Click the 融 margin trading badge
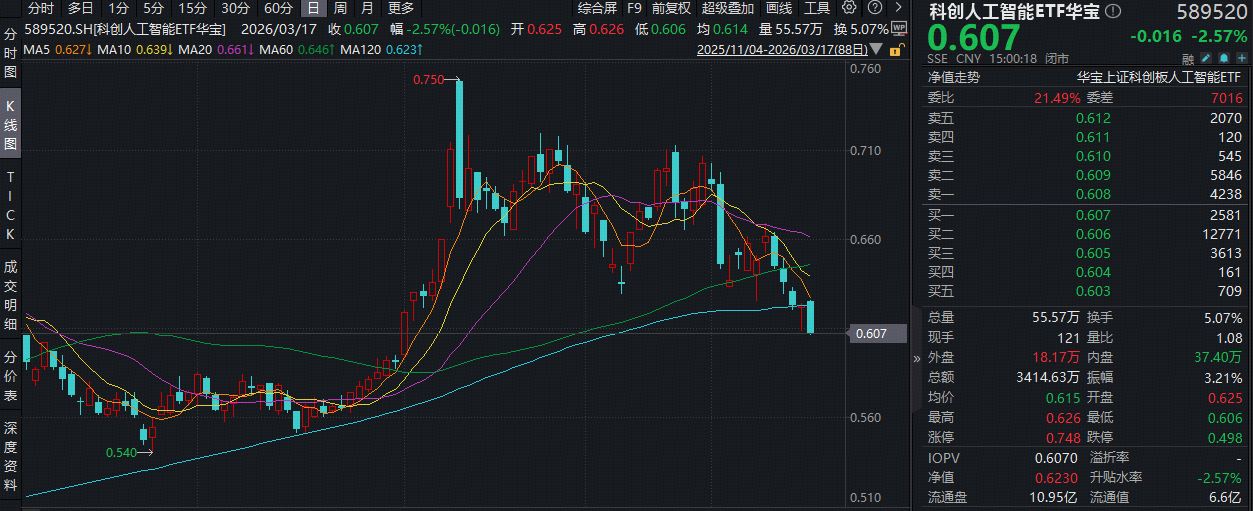The width and height of the screenshot is (1253, 511). [x=1188, y=59]
